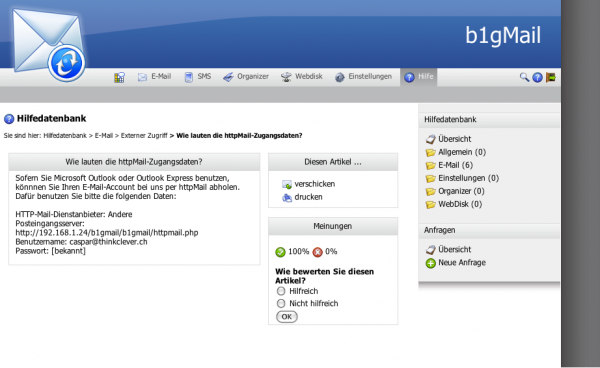Click the folder icon next to E-Mail (6)

click(x=430, y=166)
